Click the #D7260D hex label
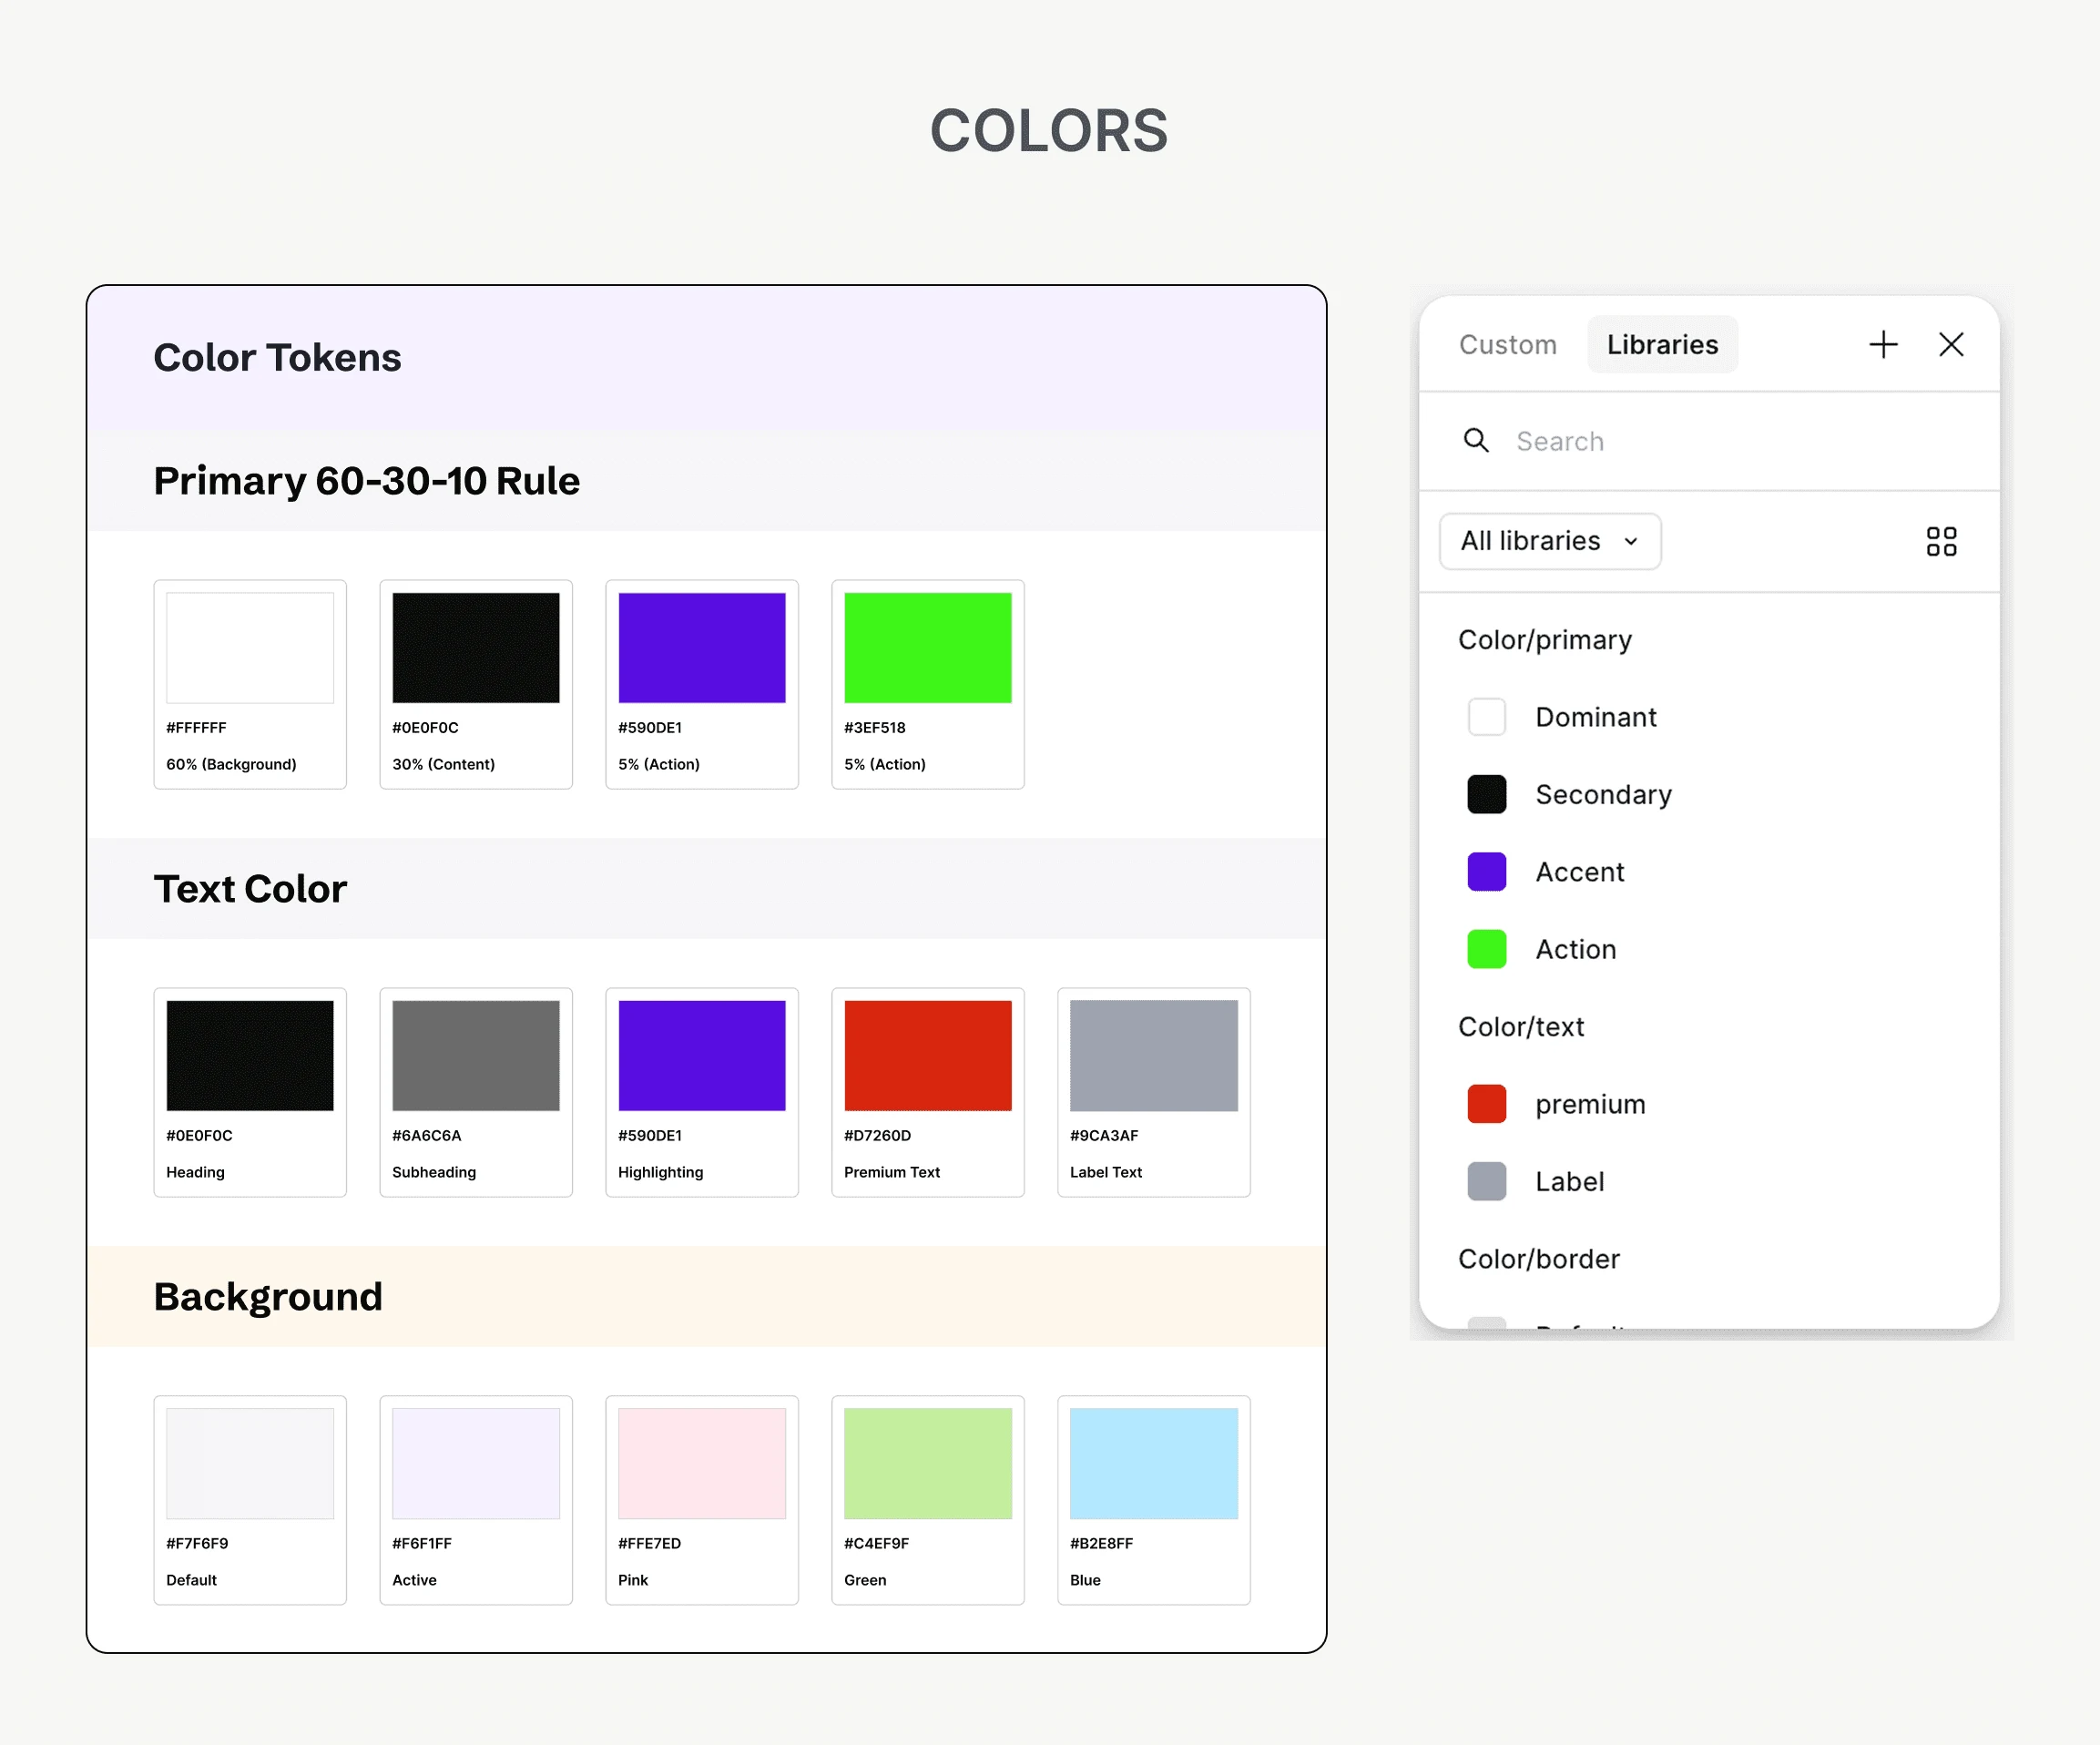Screen dimensions: 2100x1745 pyautogui.click(x=877, y=1136)
